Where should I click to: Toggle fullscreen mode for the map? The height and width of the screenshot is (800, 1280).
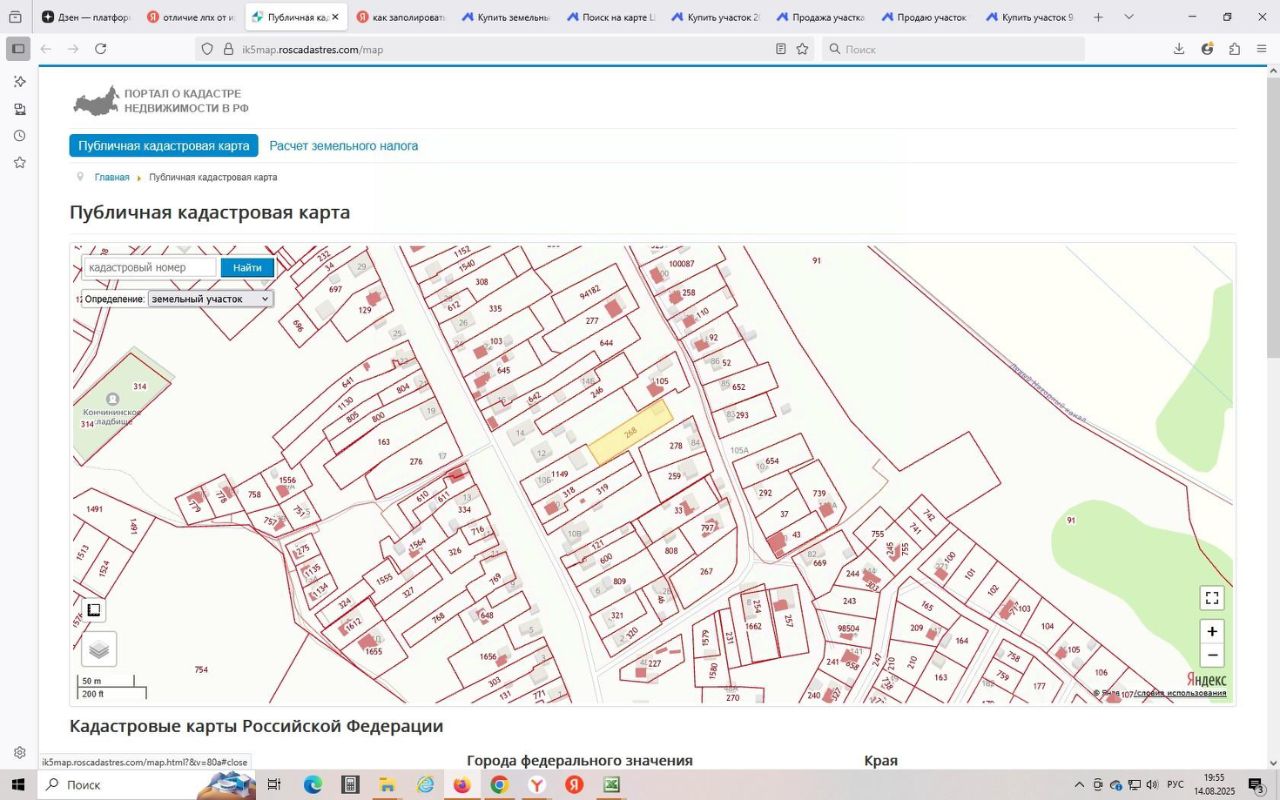[x=1212, y=598]
